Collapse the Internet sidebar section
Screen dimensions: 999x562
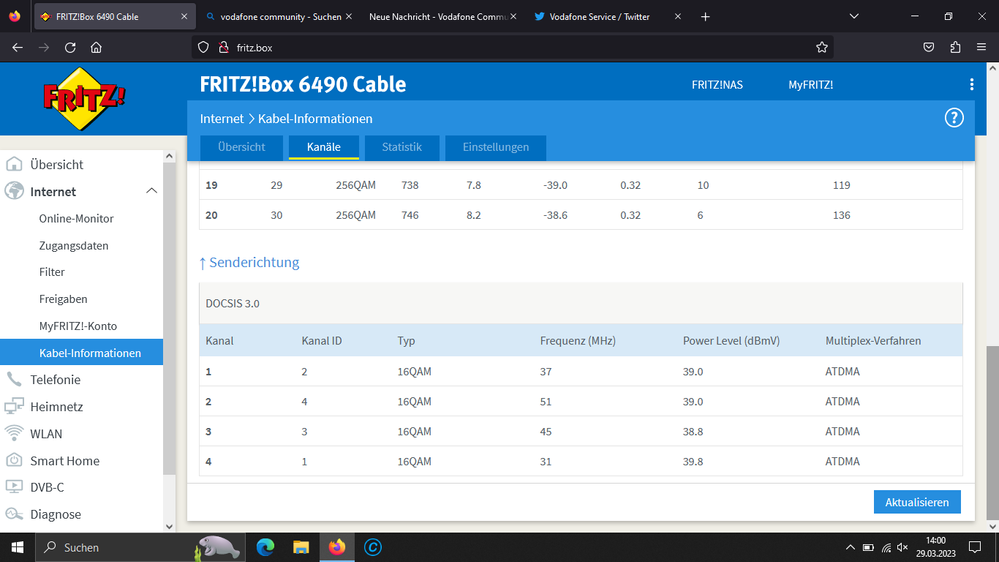(x=151, y=191)
